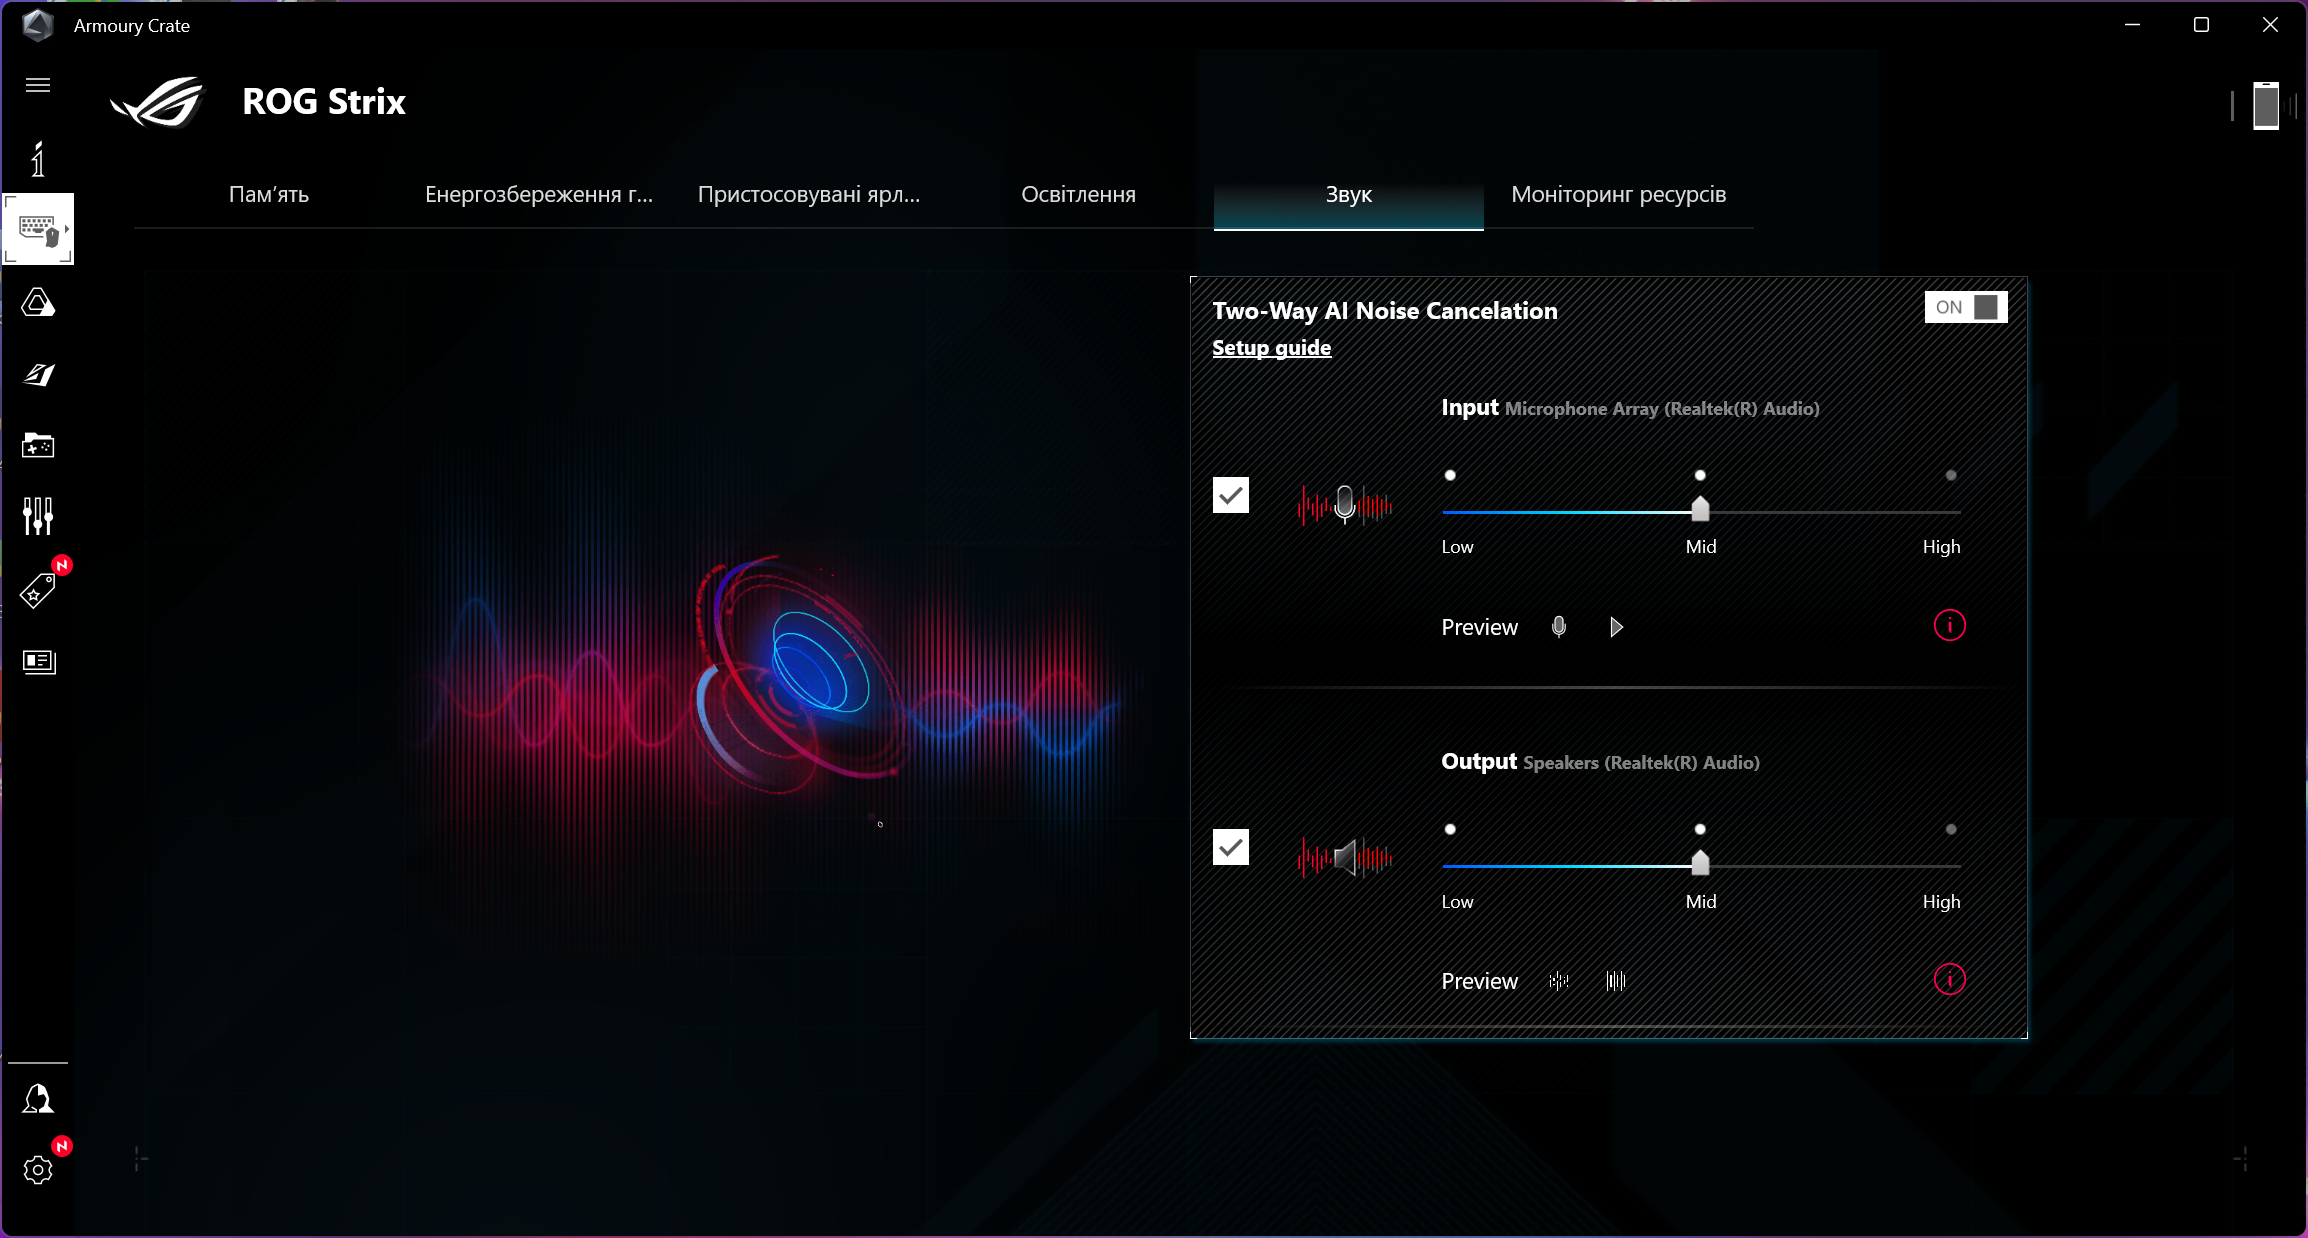Show Input noise cancelation info icon
Viewport: 2308px width, 1238px height.
(x=1949, y=626)
